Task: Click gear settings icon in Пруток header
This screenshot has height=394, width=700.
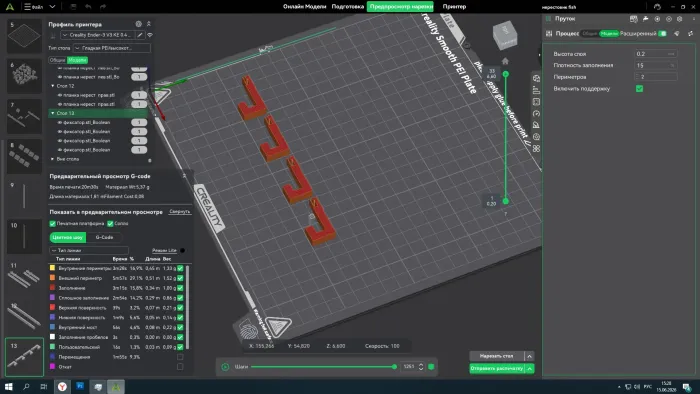Action: (x=679, y=19)
